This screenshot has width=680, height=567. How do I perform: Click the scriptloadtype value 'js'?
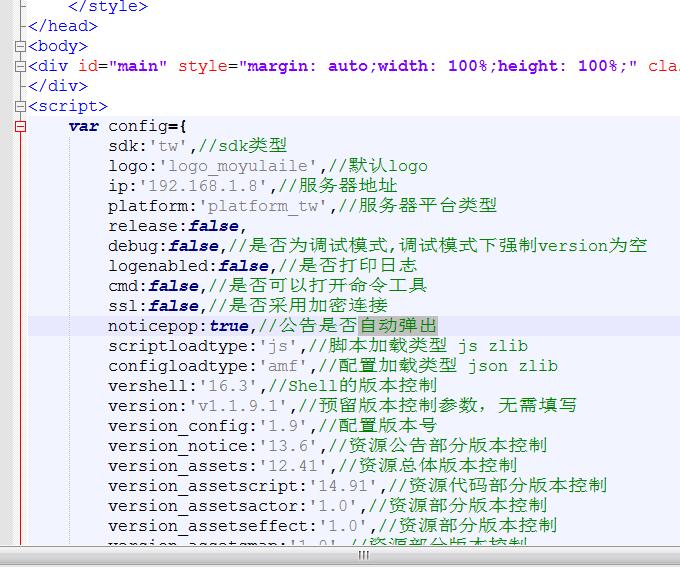coord(278,346)
